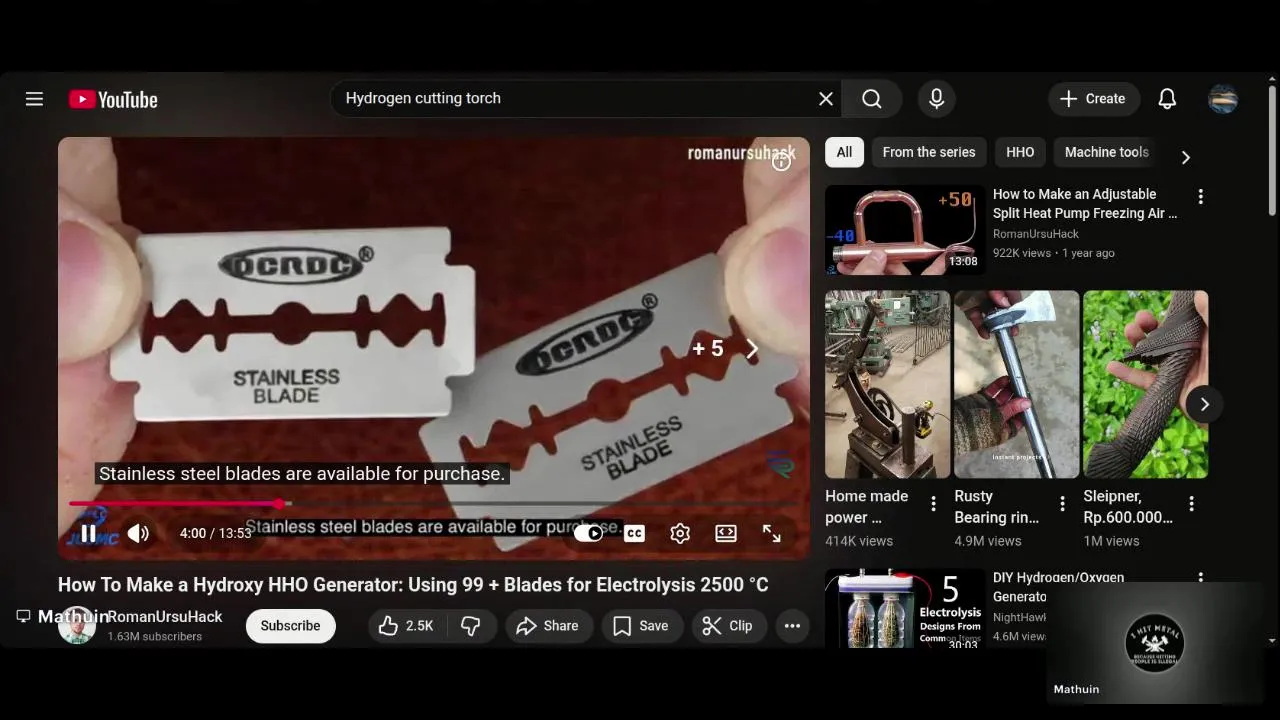Screen dimensions: 1280x720
Task: Select the From the series chip
Action: point(929,152)
